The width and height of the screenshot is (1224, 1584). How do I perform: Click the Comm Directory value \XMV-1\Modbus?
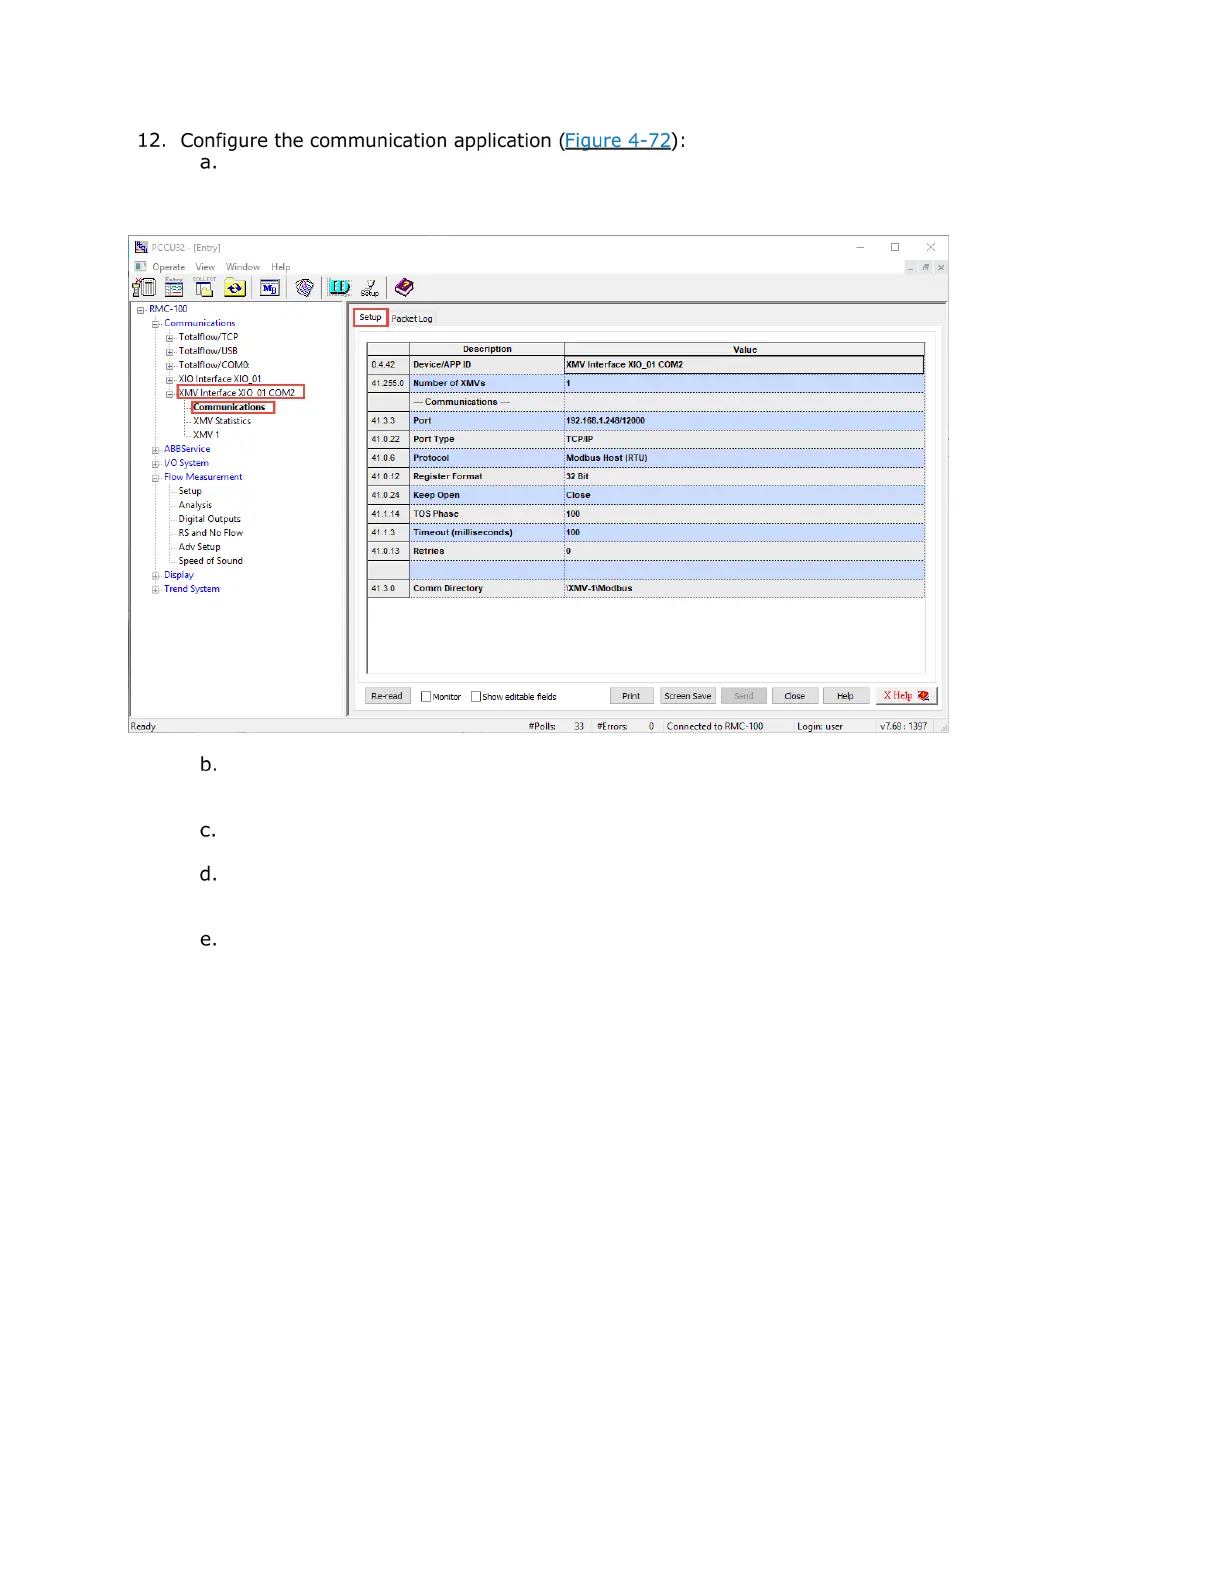point(744,588)
